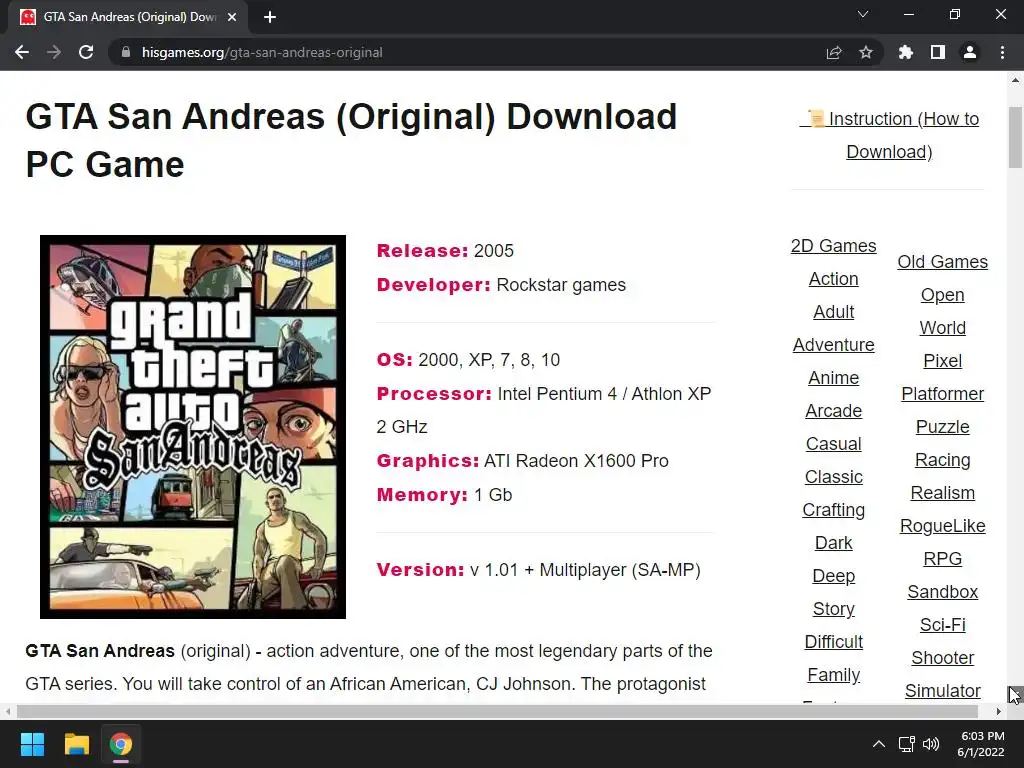The image size is (1024, 768).
Task: Click the 'ATI Radeon X1600 Pro' text
Action: point(576,460)
